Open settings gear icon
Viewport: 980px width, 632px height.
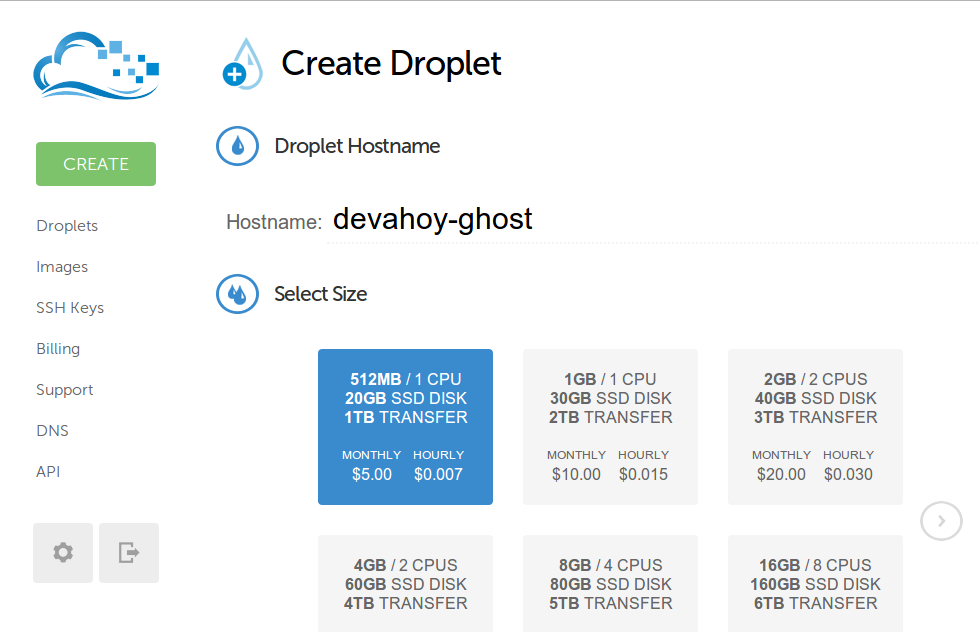(x=63, y=553)
